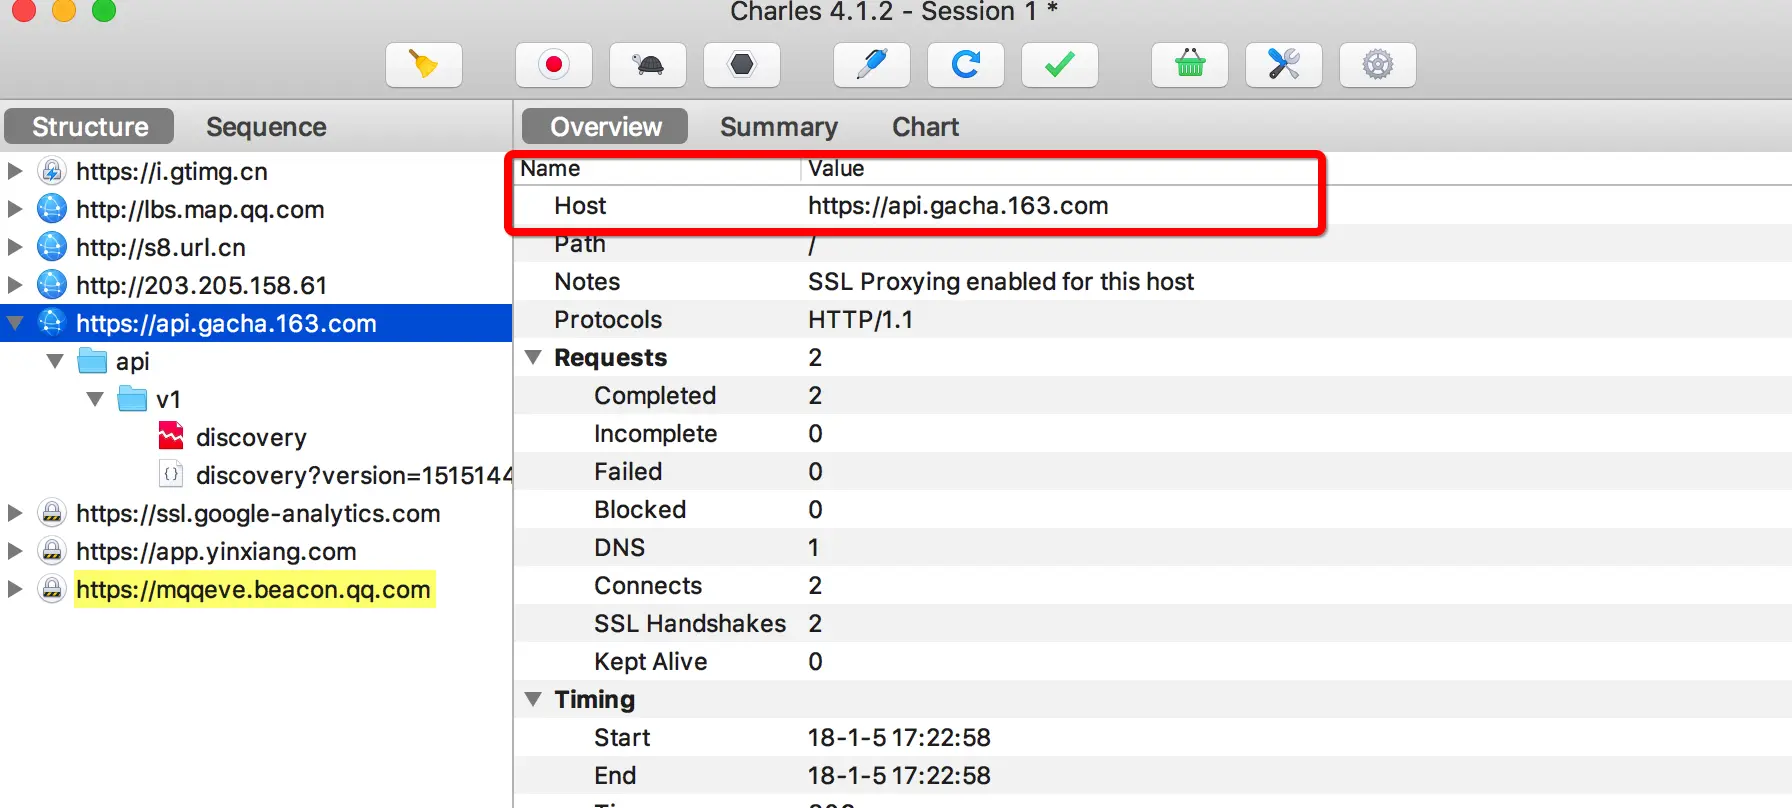1792x808 pixels.
Task: Select http://s8.url.cn in the tree
Action: coord(160,247)
